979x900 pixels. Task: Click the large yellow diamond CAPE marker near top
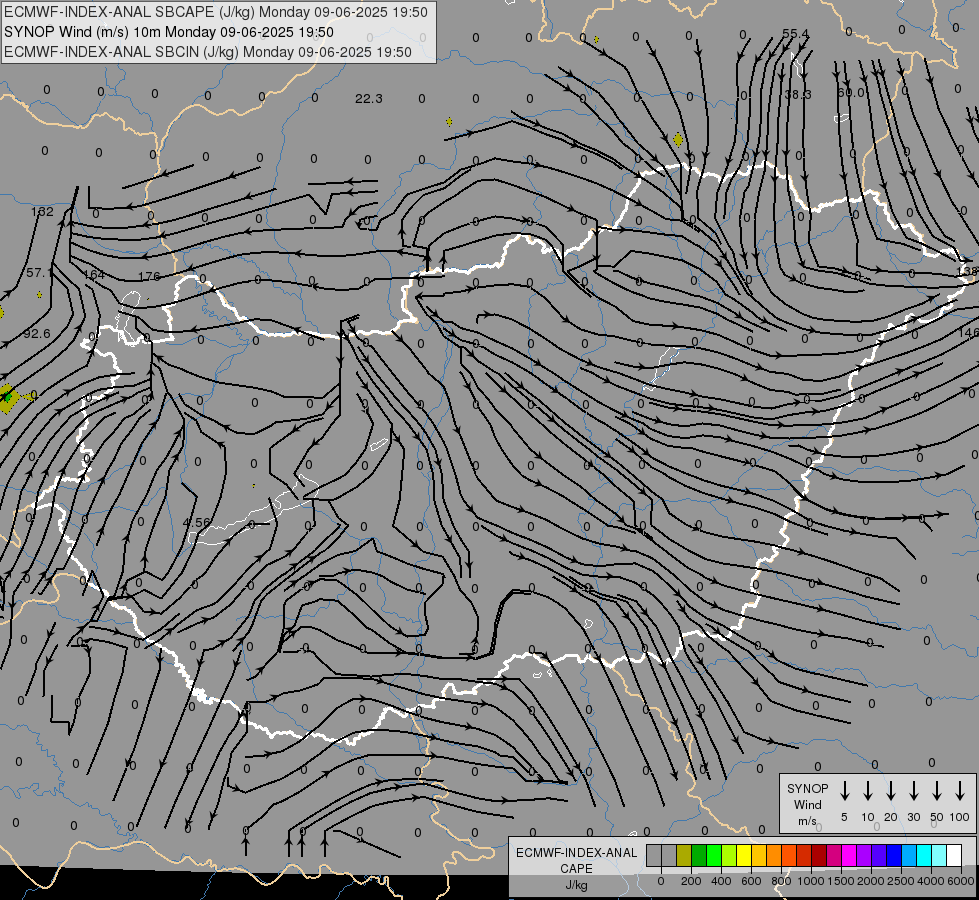(678, 139)
